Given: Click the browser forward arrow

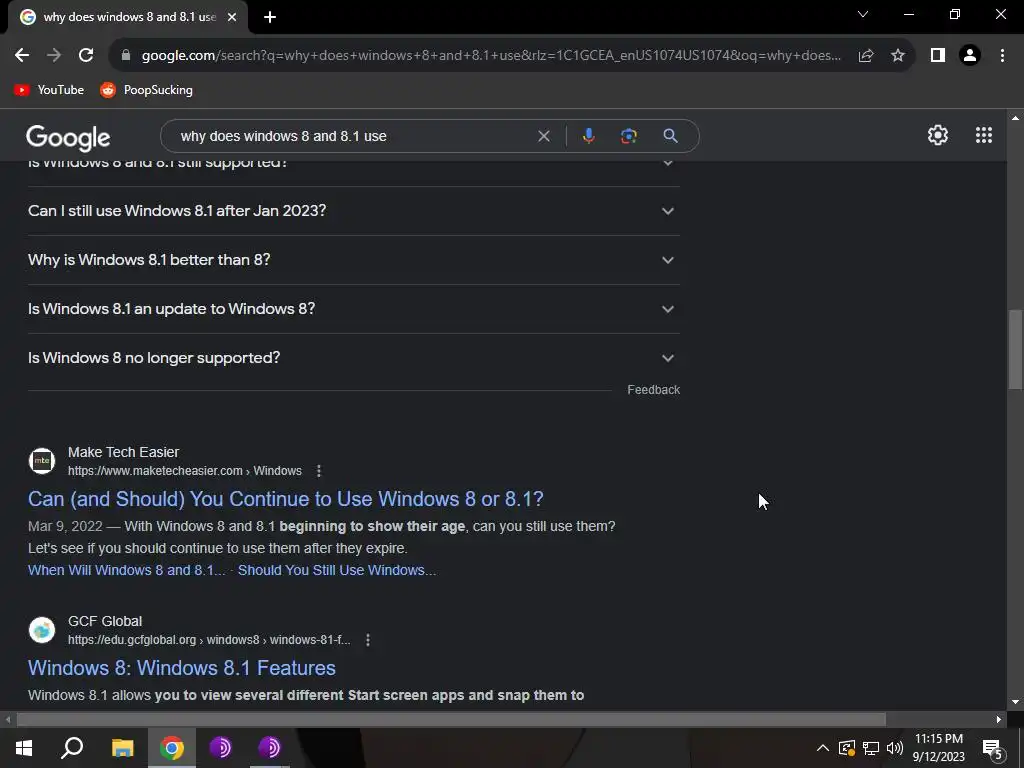Looking at the screenshot, I should tap(54, 56).
